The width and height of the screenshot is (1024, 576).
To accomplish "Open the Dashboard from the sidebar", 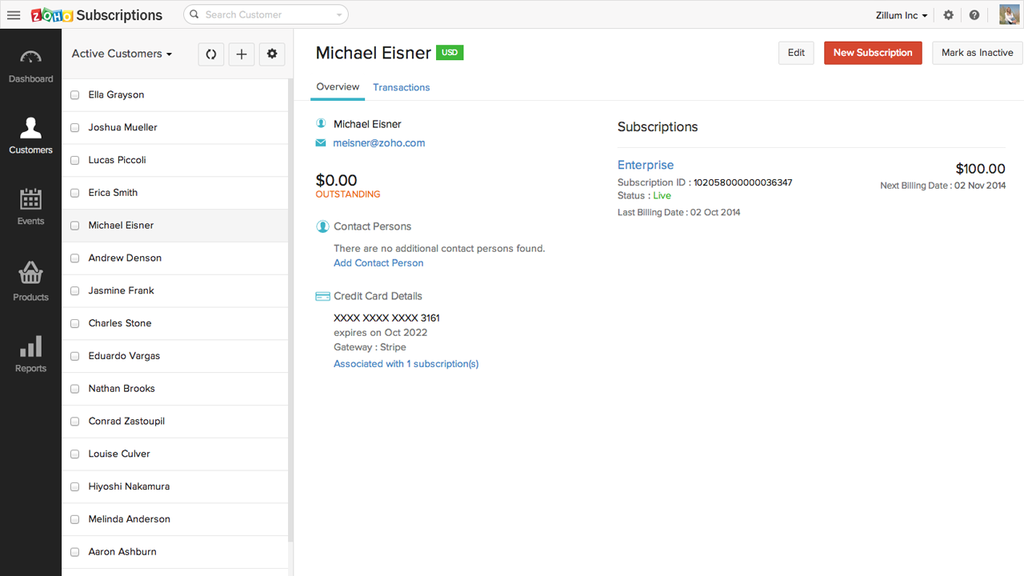I will [30, 62].
